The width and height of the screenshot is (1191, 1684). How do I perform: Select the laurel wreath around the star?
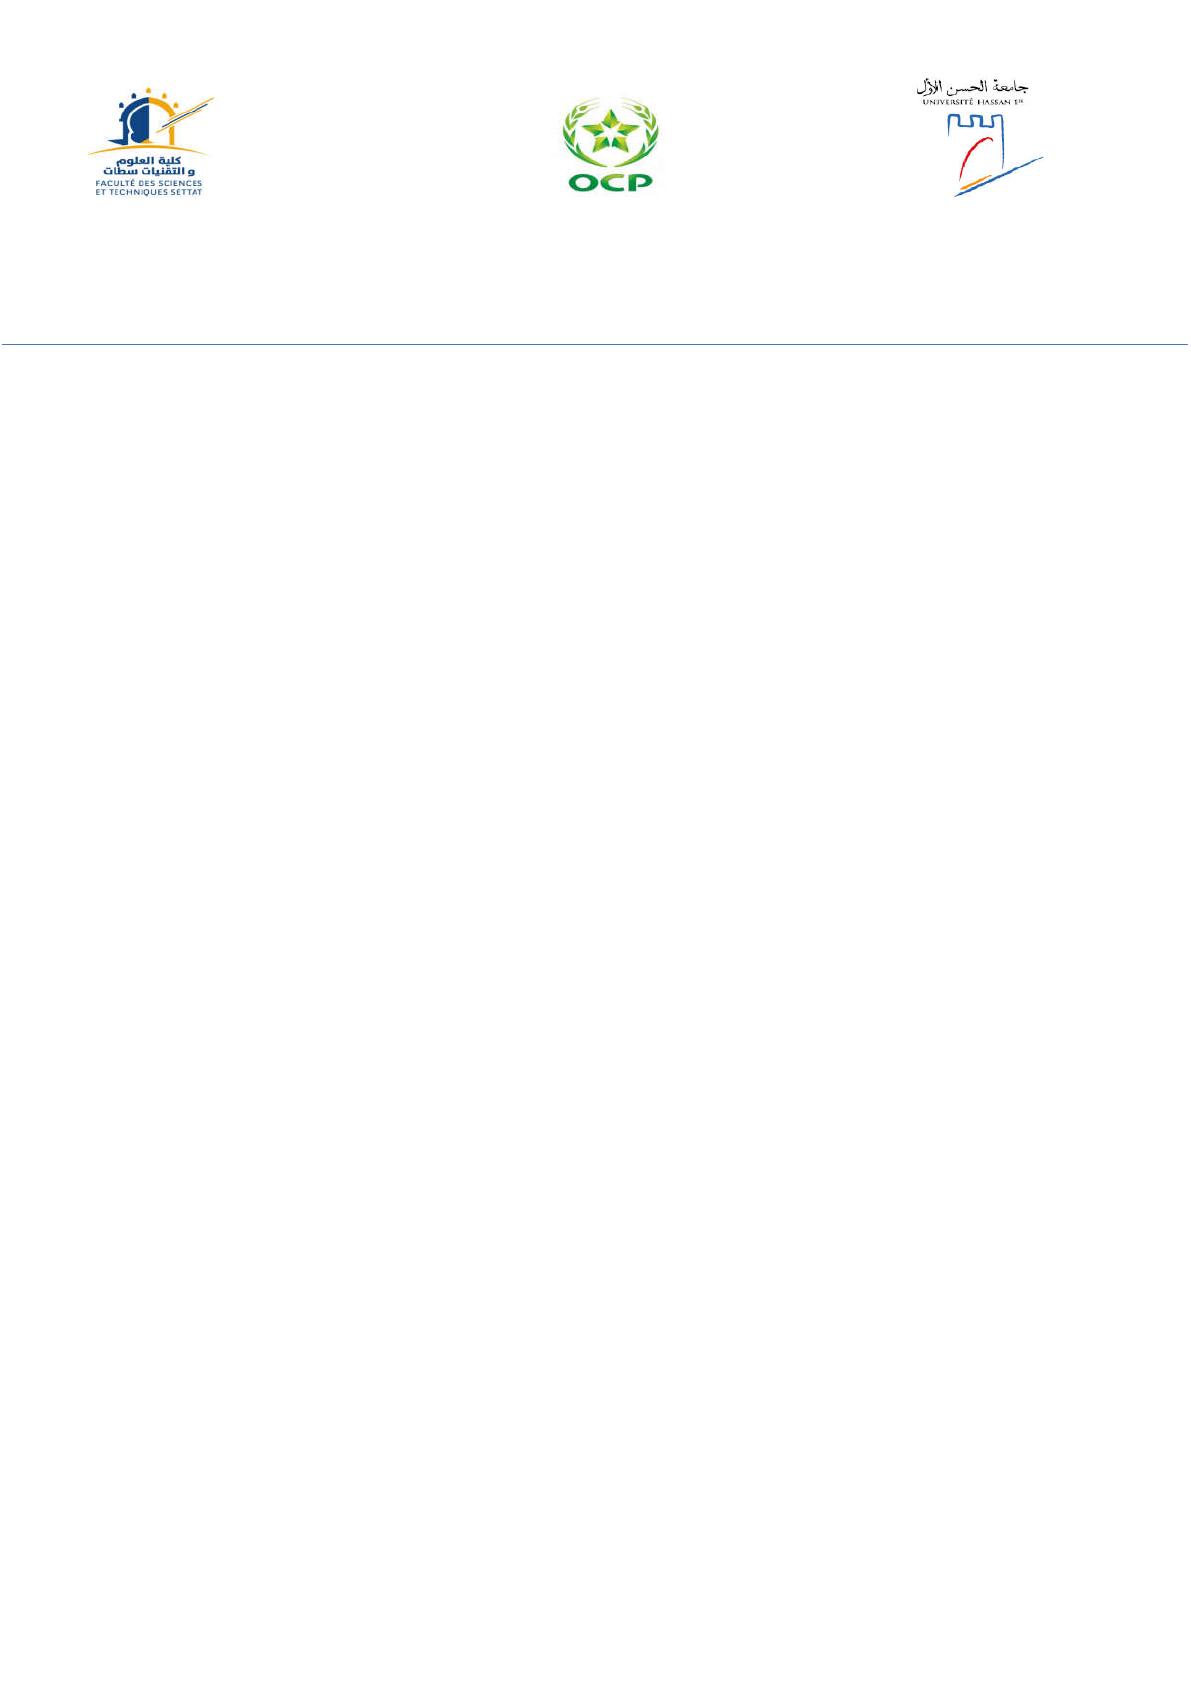[610, 134]
